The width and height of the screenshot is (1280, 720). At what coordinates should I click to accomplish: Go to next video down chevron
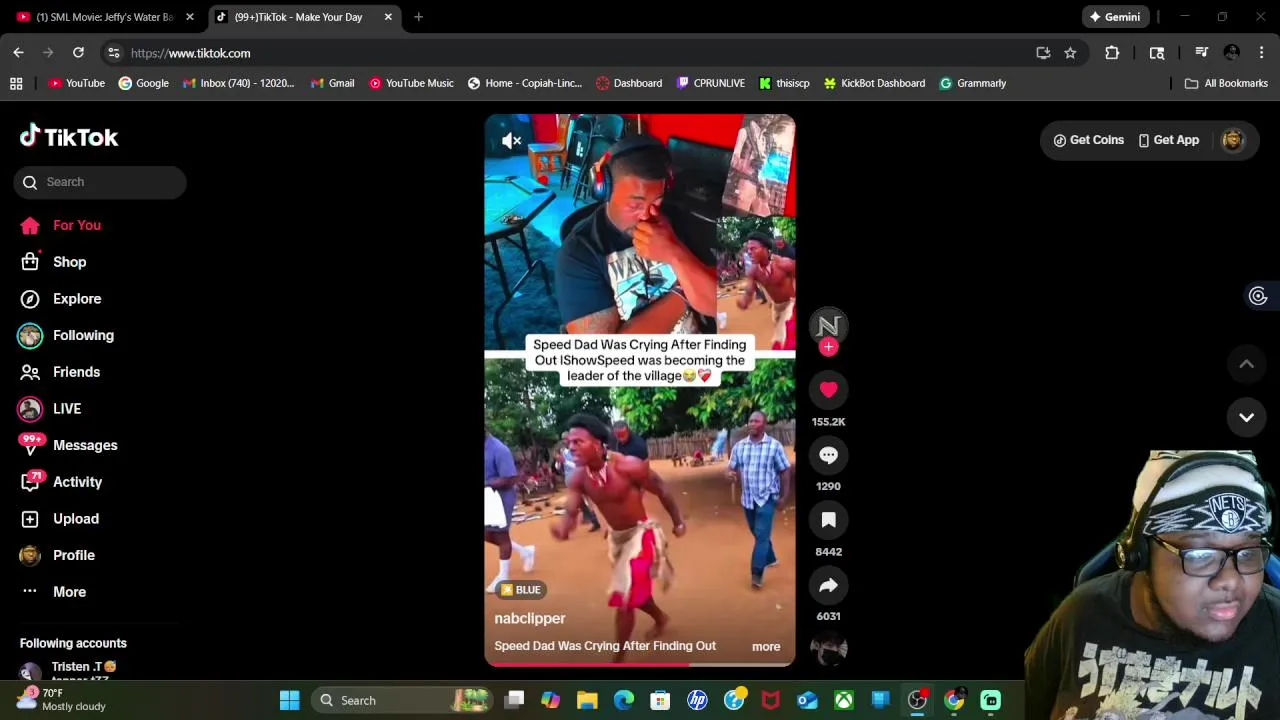(1246, 417)
